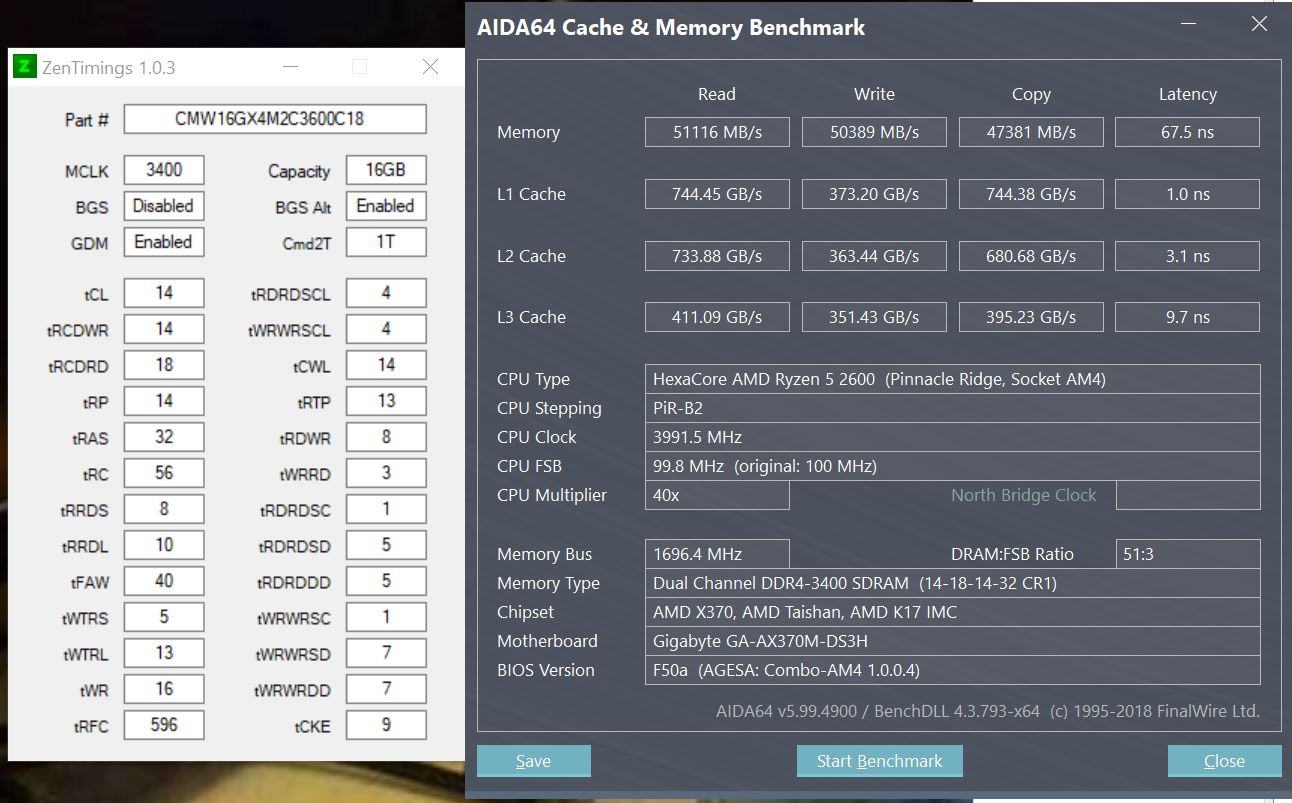Select the tCKE value 9
Screen dimensions: 1292x803
[x=386, y=725]
